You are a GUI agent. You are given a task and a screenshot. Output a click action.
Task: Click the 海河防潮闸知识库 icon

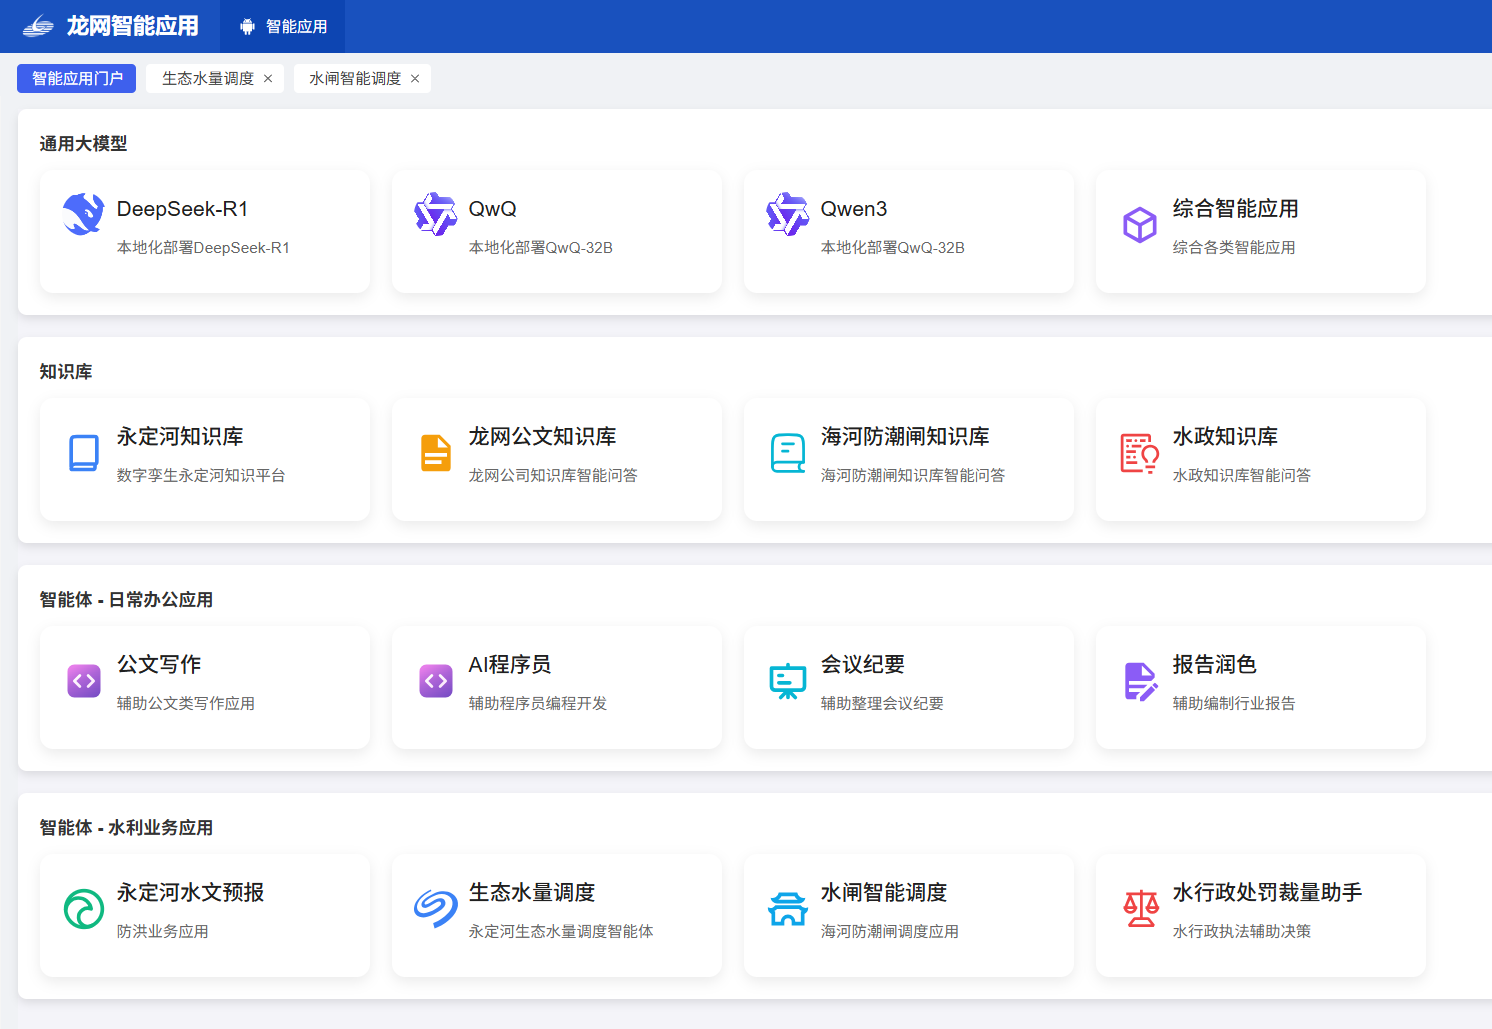pyautogui.click(x=788, y=453)
